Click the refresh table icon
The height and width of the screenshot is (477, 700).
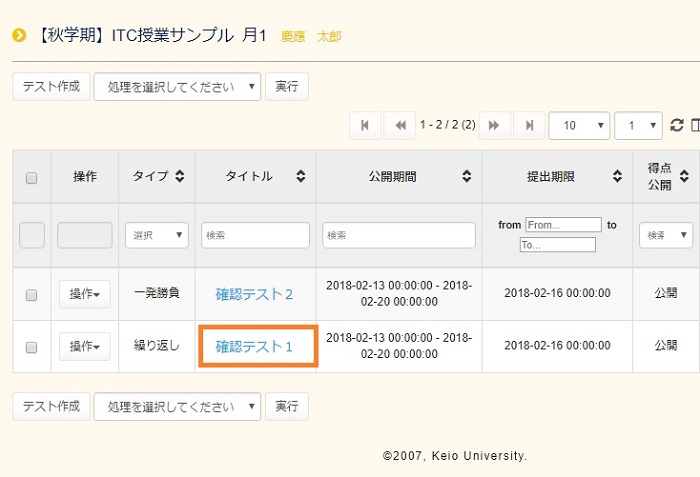pyautogui.click(x=677, y=125)
